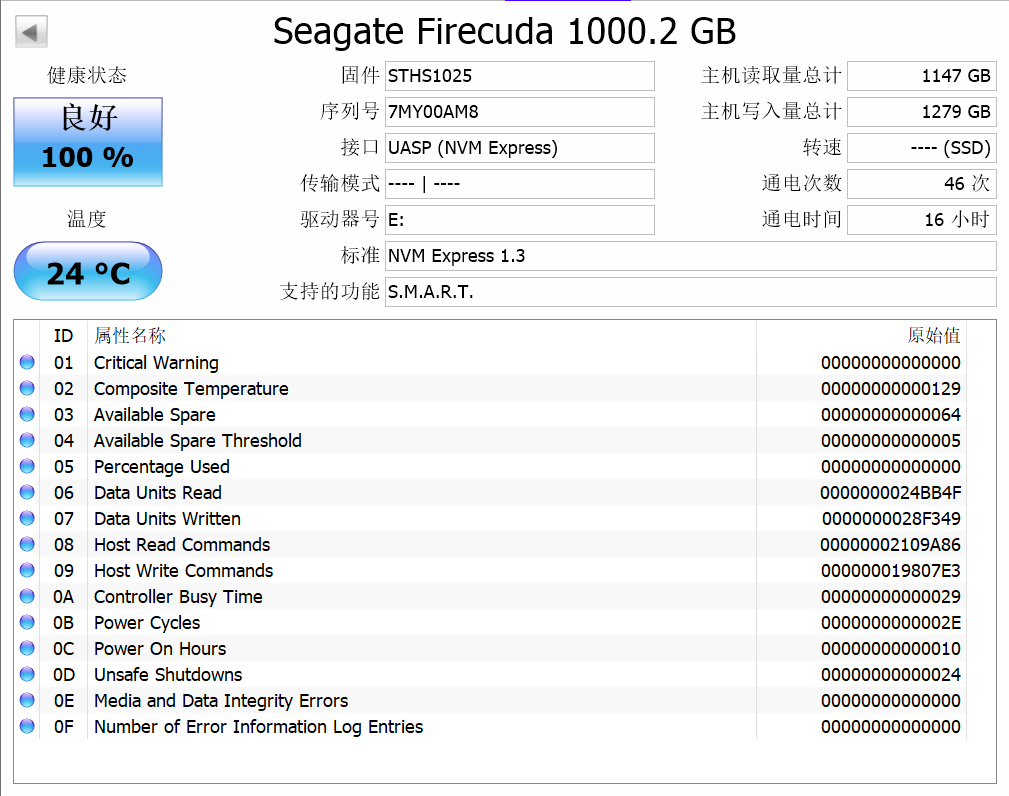Viewport: 1009px width, 796px height.
Task: Click the status dot for Available Spare
Action: [27, 414]
